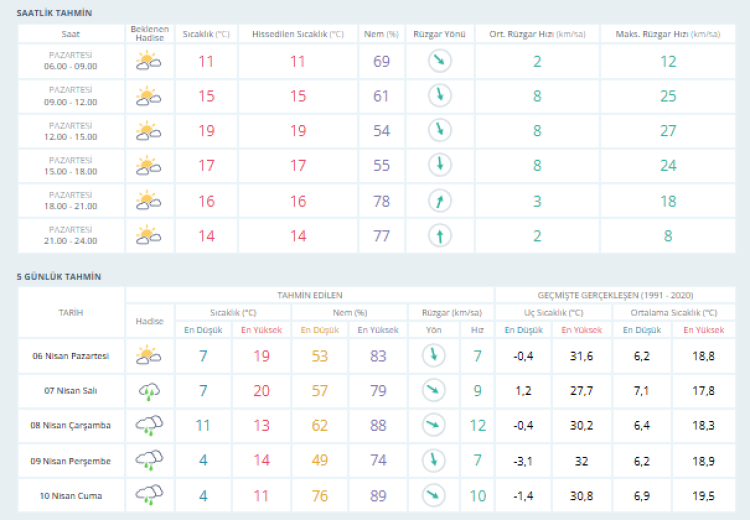The width and height of the screenshot is (750, 520).
Task: Click sunny cloud icon for 06 Nisan Pazartesi
Action: coord(149,355)
